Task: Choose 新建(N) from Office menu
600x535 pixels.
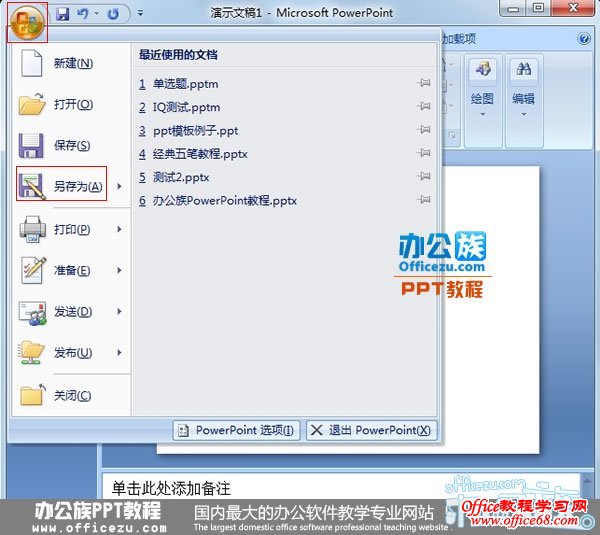Action: (x=72, y=63)
